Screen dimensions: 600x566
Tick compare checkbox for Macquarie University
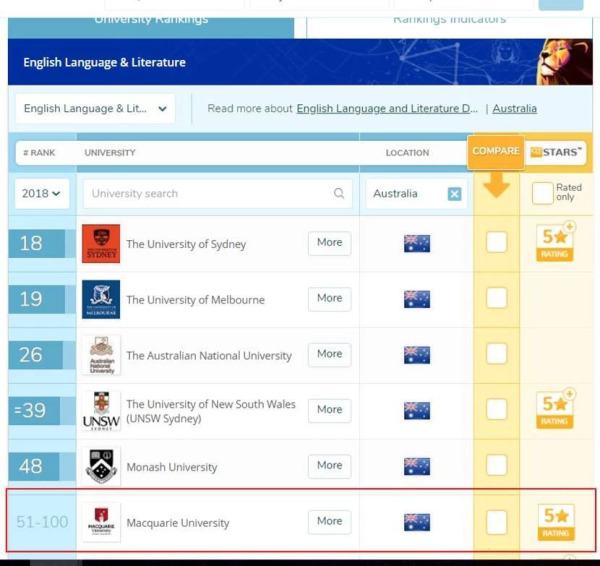[x=496, y=522]
